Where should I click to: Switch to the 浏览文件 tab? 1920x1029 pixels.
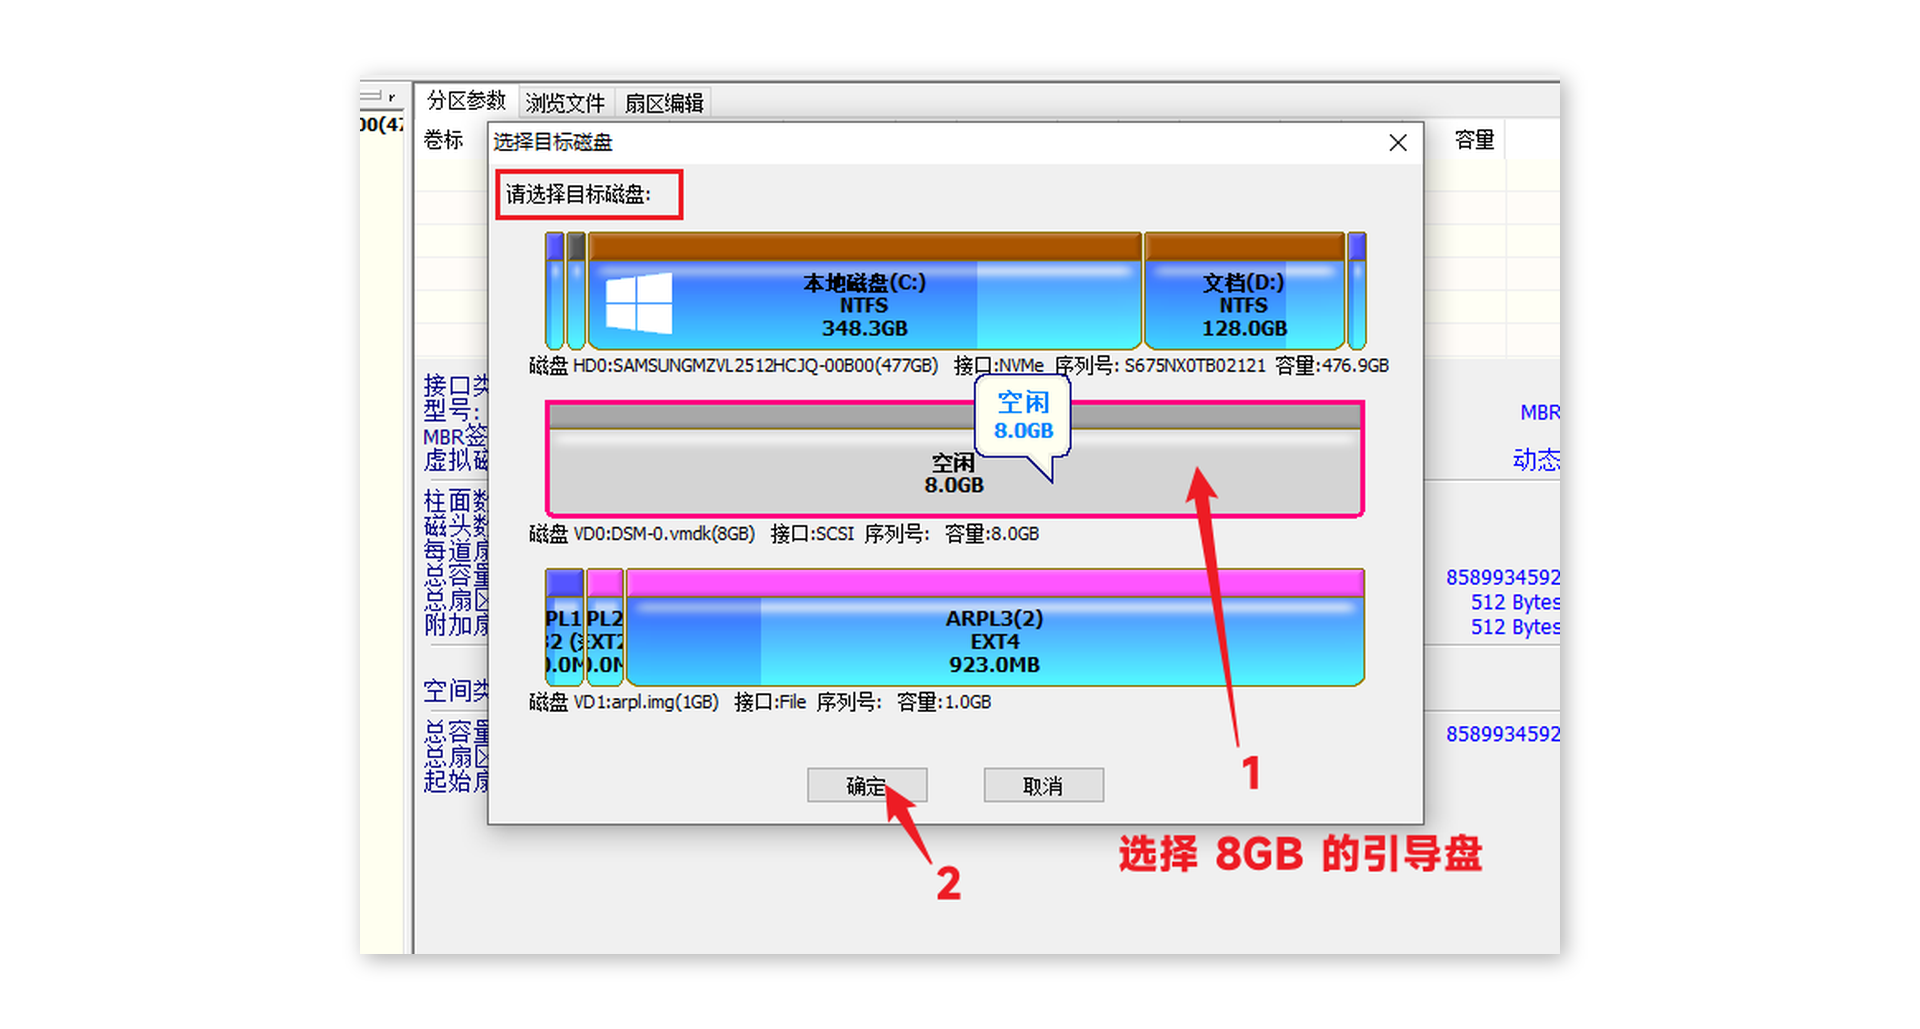[x=565, y=103]
